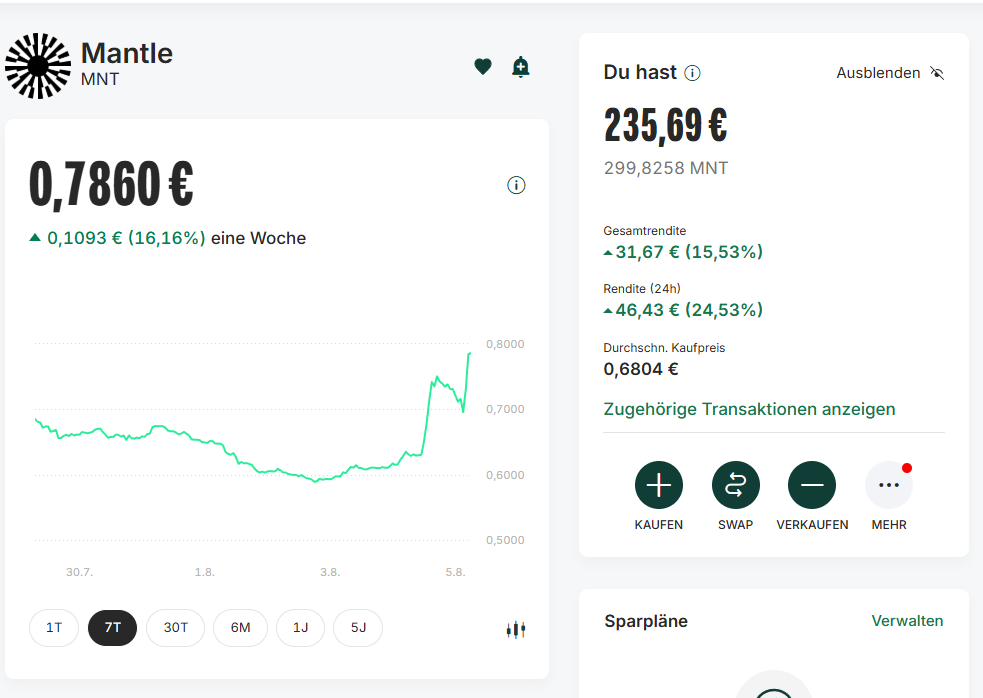Open info icon next to Du hast
Viewport: 983px width, 698px height.
[692, 73]
